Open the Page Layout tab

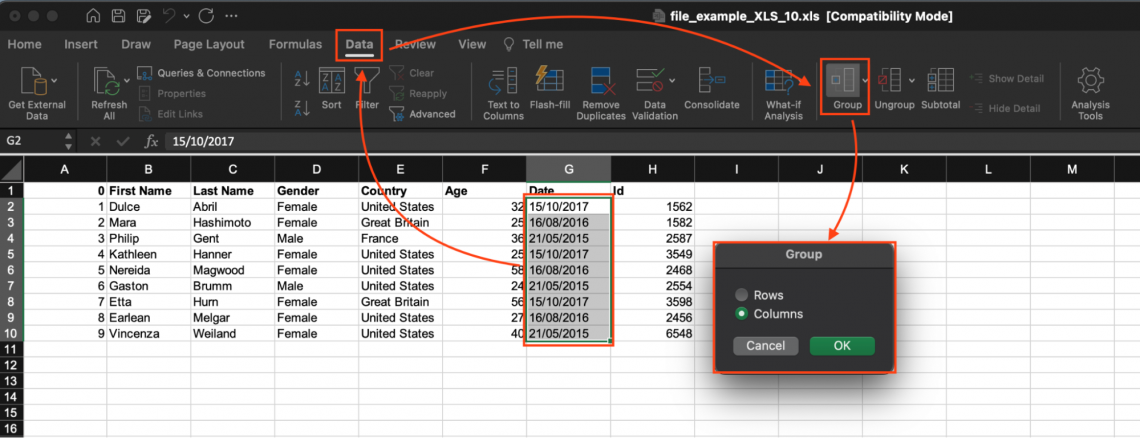tap(208, 44)
